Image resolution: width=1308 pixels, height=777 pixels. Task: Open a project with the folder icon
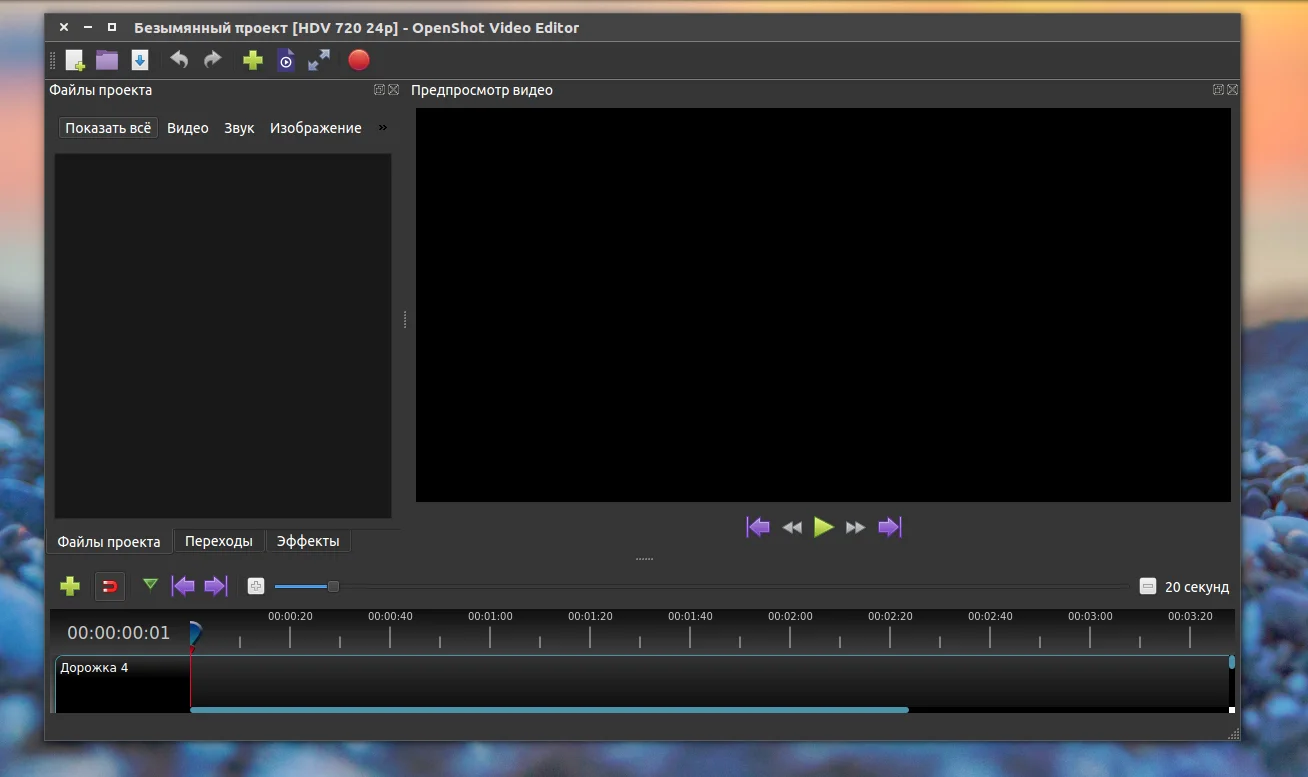point(107,60)
